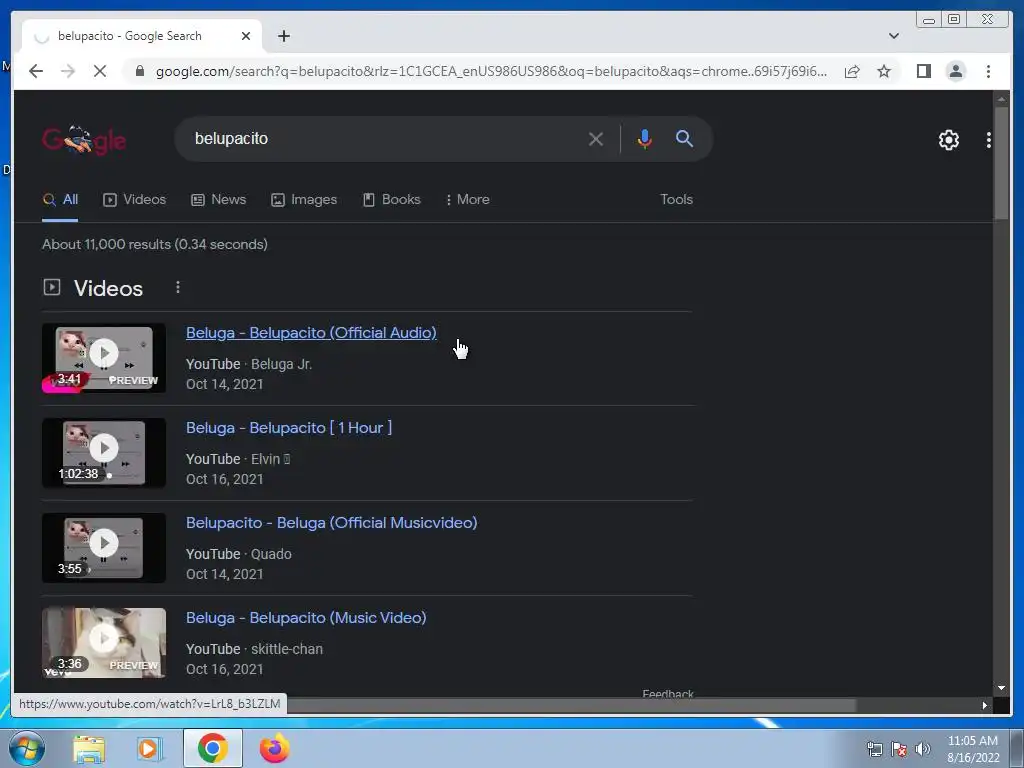The width and height of the screenshot is (1024, 768).
Task: Stop loading the page
Action: [100, 71]
